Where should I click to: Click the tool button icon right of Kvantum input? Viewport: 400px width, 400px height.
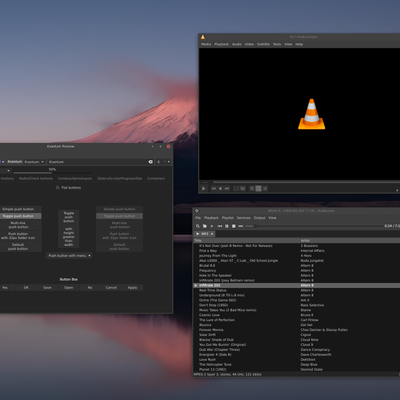point(159,162)
